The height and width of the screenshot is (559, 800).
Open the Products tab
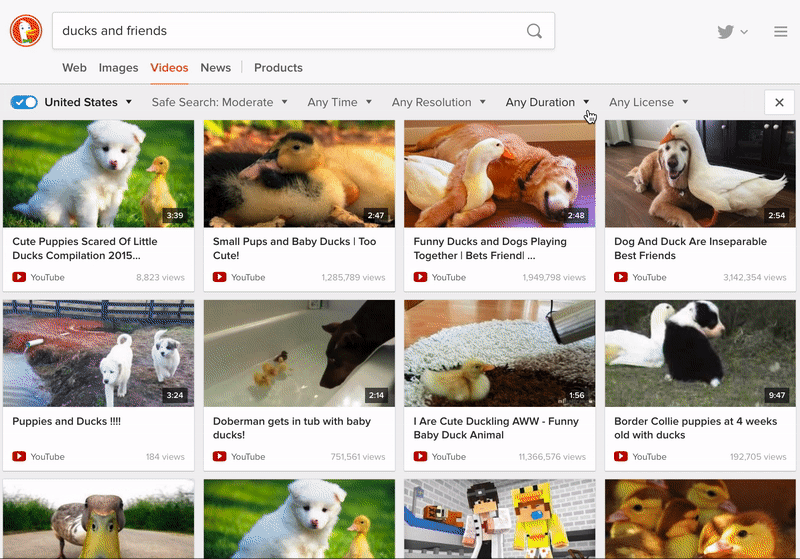[278, 68]
